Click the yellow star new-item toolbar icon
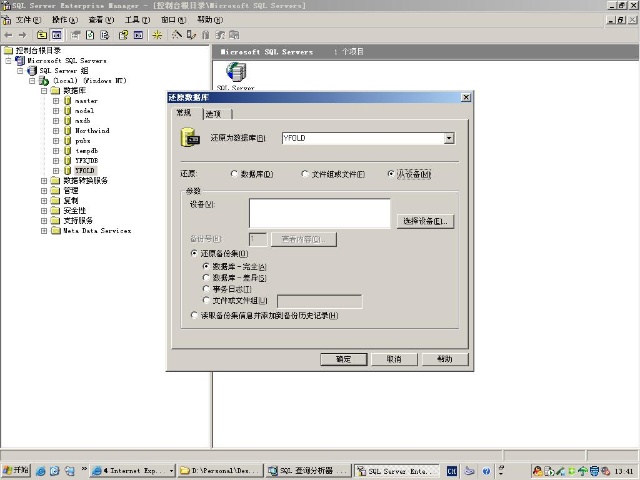The width and height of the screenshot is (640, 480). click(x=157, y=34)
